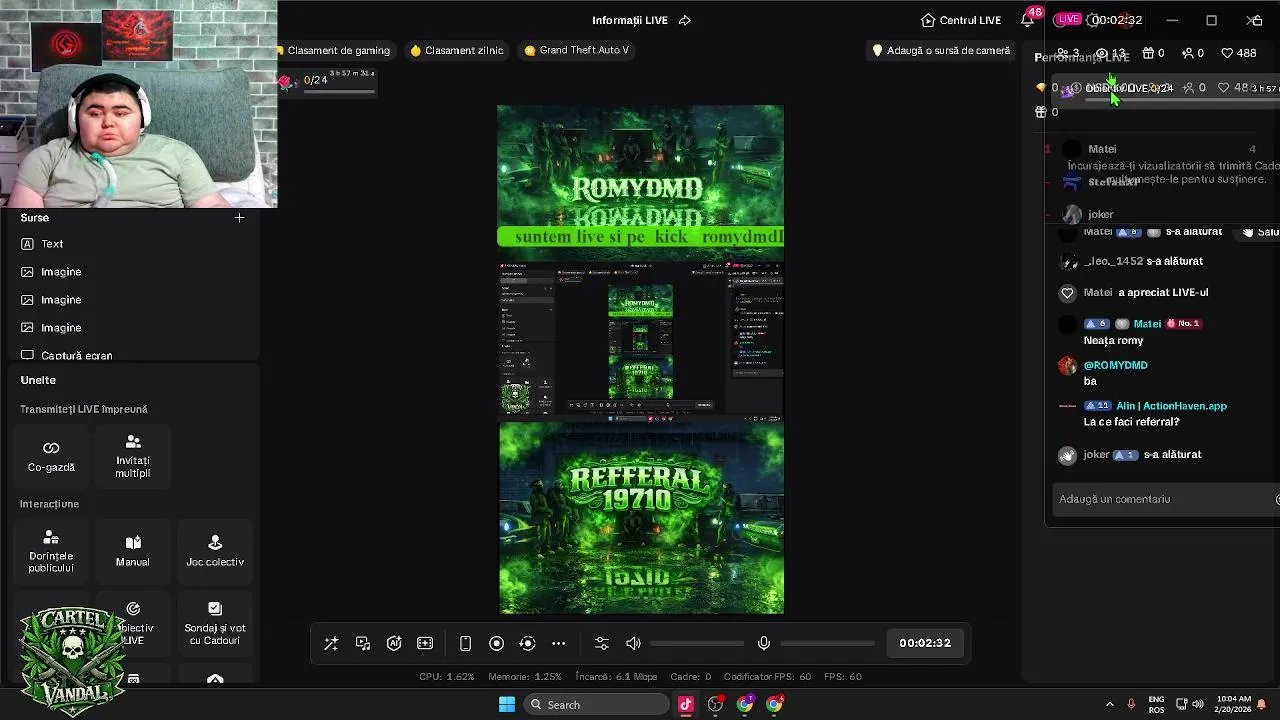Screen dimensions: 1280x720
Task: Adjust the microphone volume slider
Action: (827, 644)
